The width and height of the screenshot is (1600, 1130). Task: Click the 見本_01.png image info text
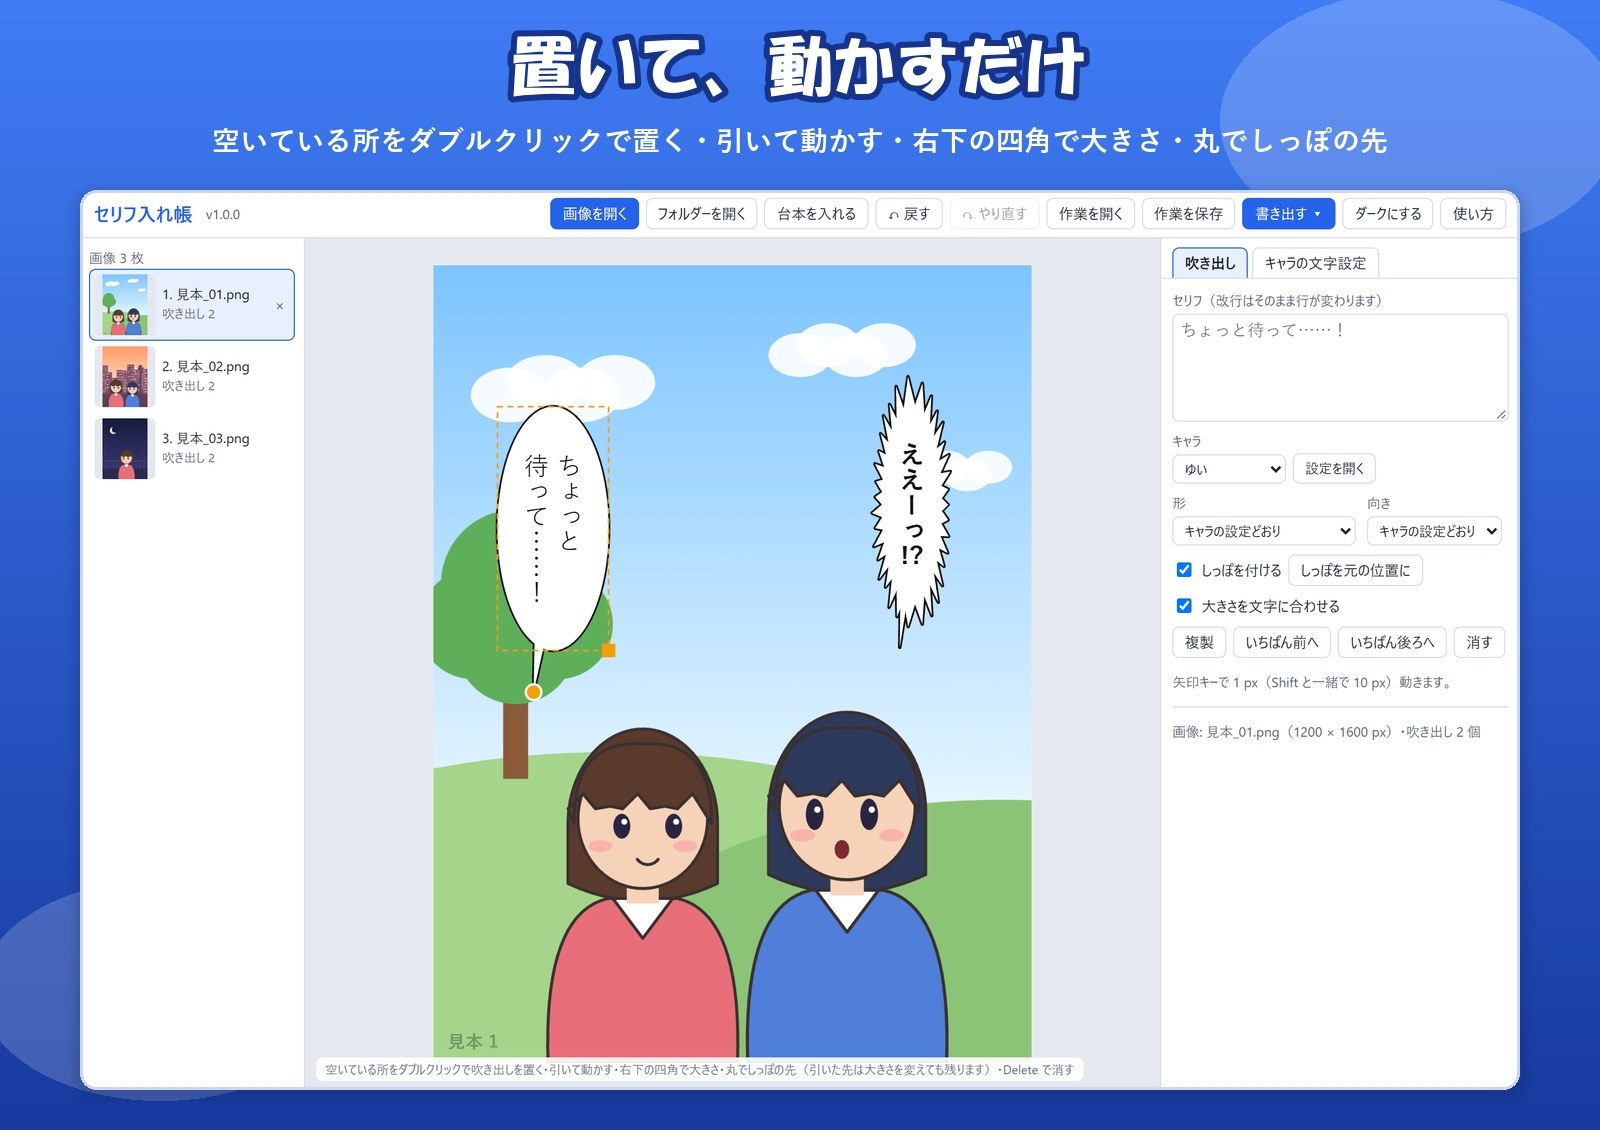(x=1326, y=732)
